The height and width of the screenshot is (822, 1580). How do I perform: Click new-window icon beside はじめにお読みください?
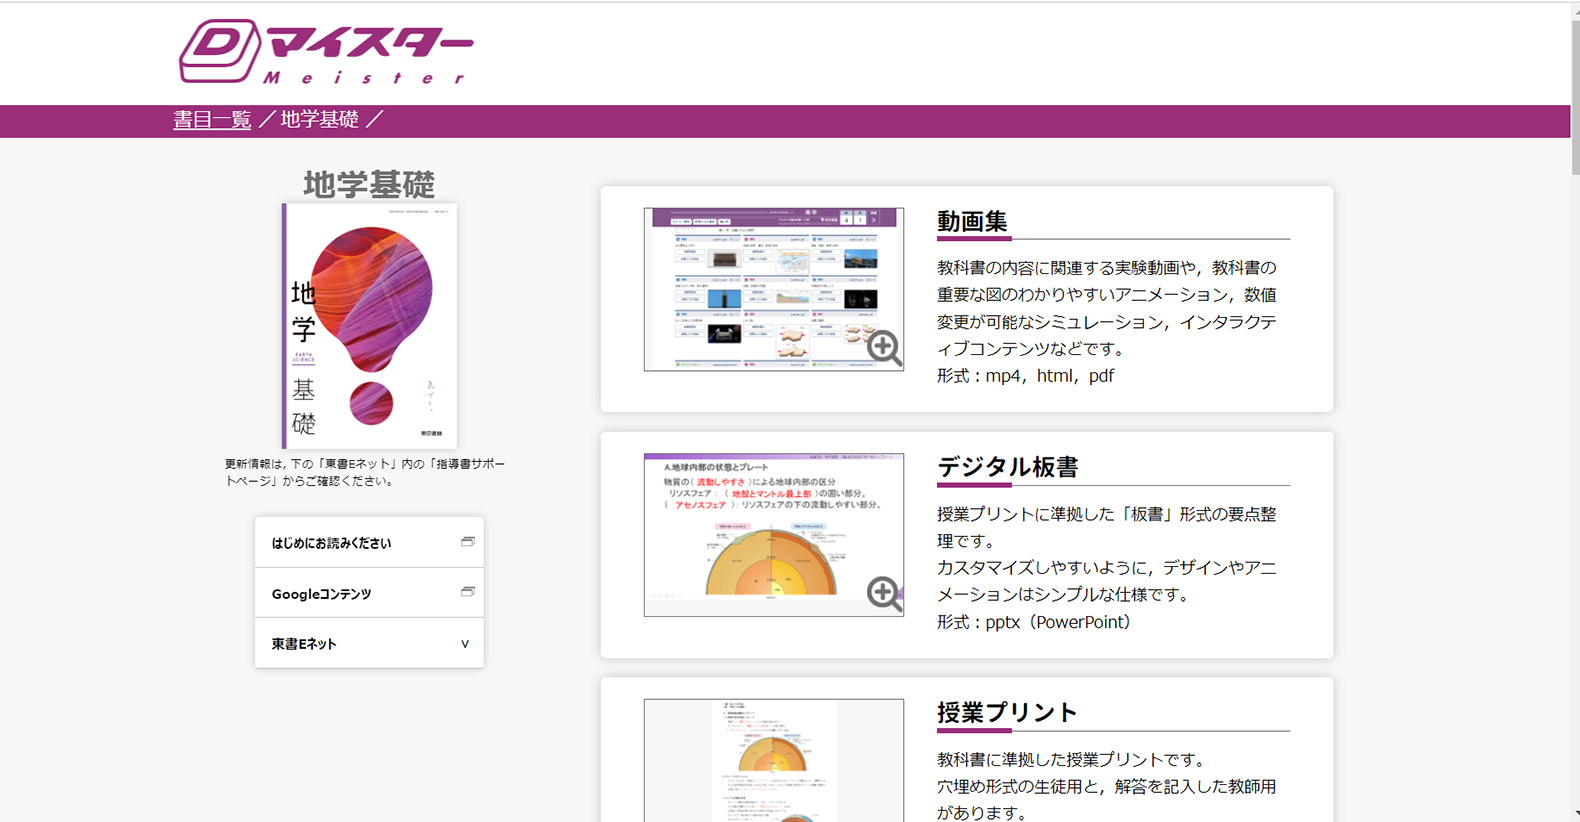pyautogui.click(x=467, y=542)
